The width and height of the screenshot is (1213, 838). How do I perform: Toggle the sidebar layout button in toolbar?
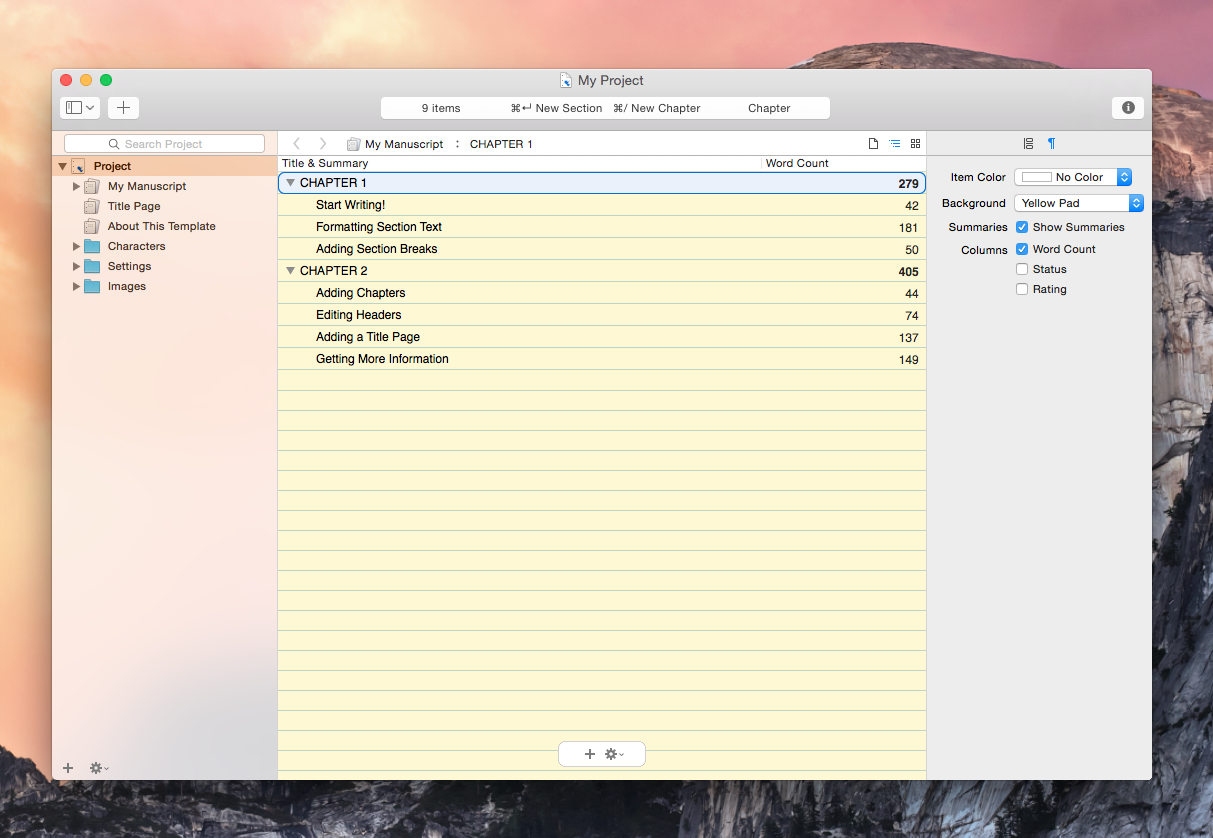point(80,108)
